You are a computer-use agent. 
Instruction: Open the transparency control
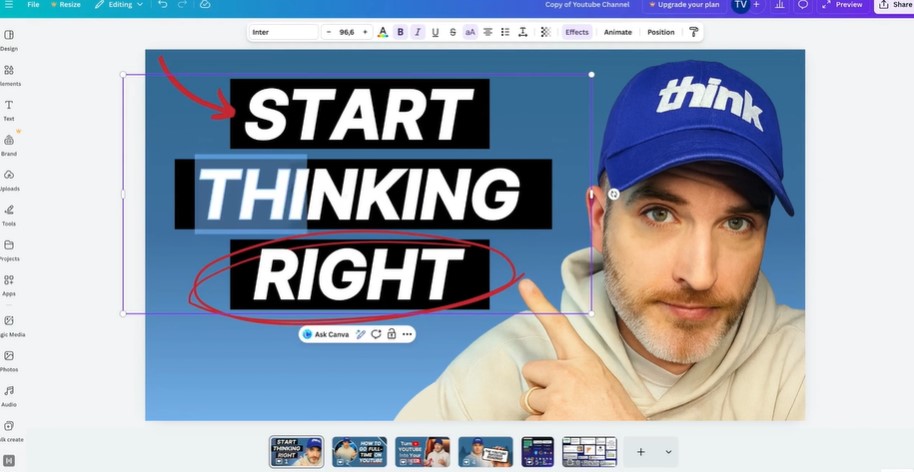545,32
